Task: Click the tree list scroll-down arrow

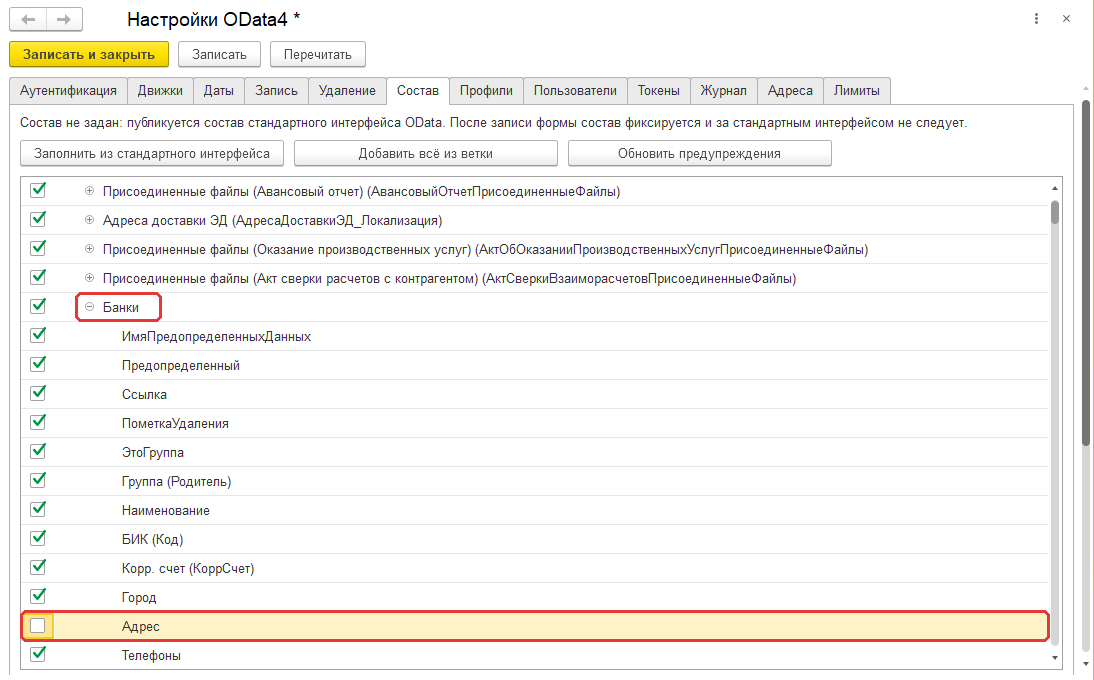Action: tap(1055, 658)
